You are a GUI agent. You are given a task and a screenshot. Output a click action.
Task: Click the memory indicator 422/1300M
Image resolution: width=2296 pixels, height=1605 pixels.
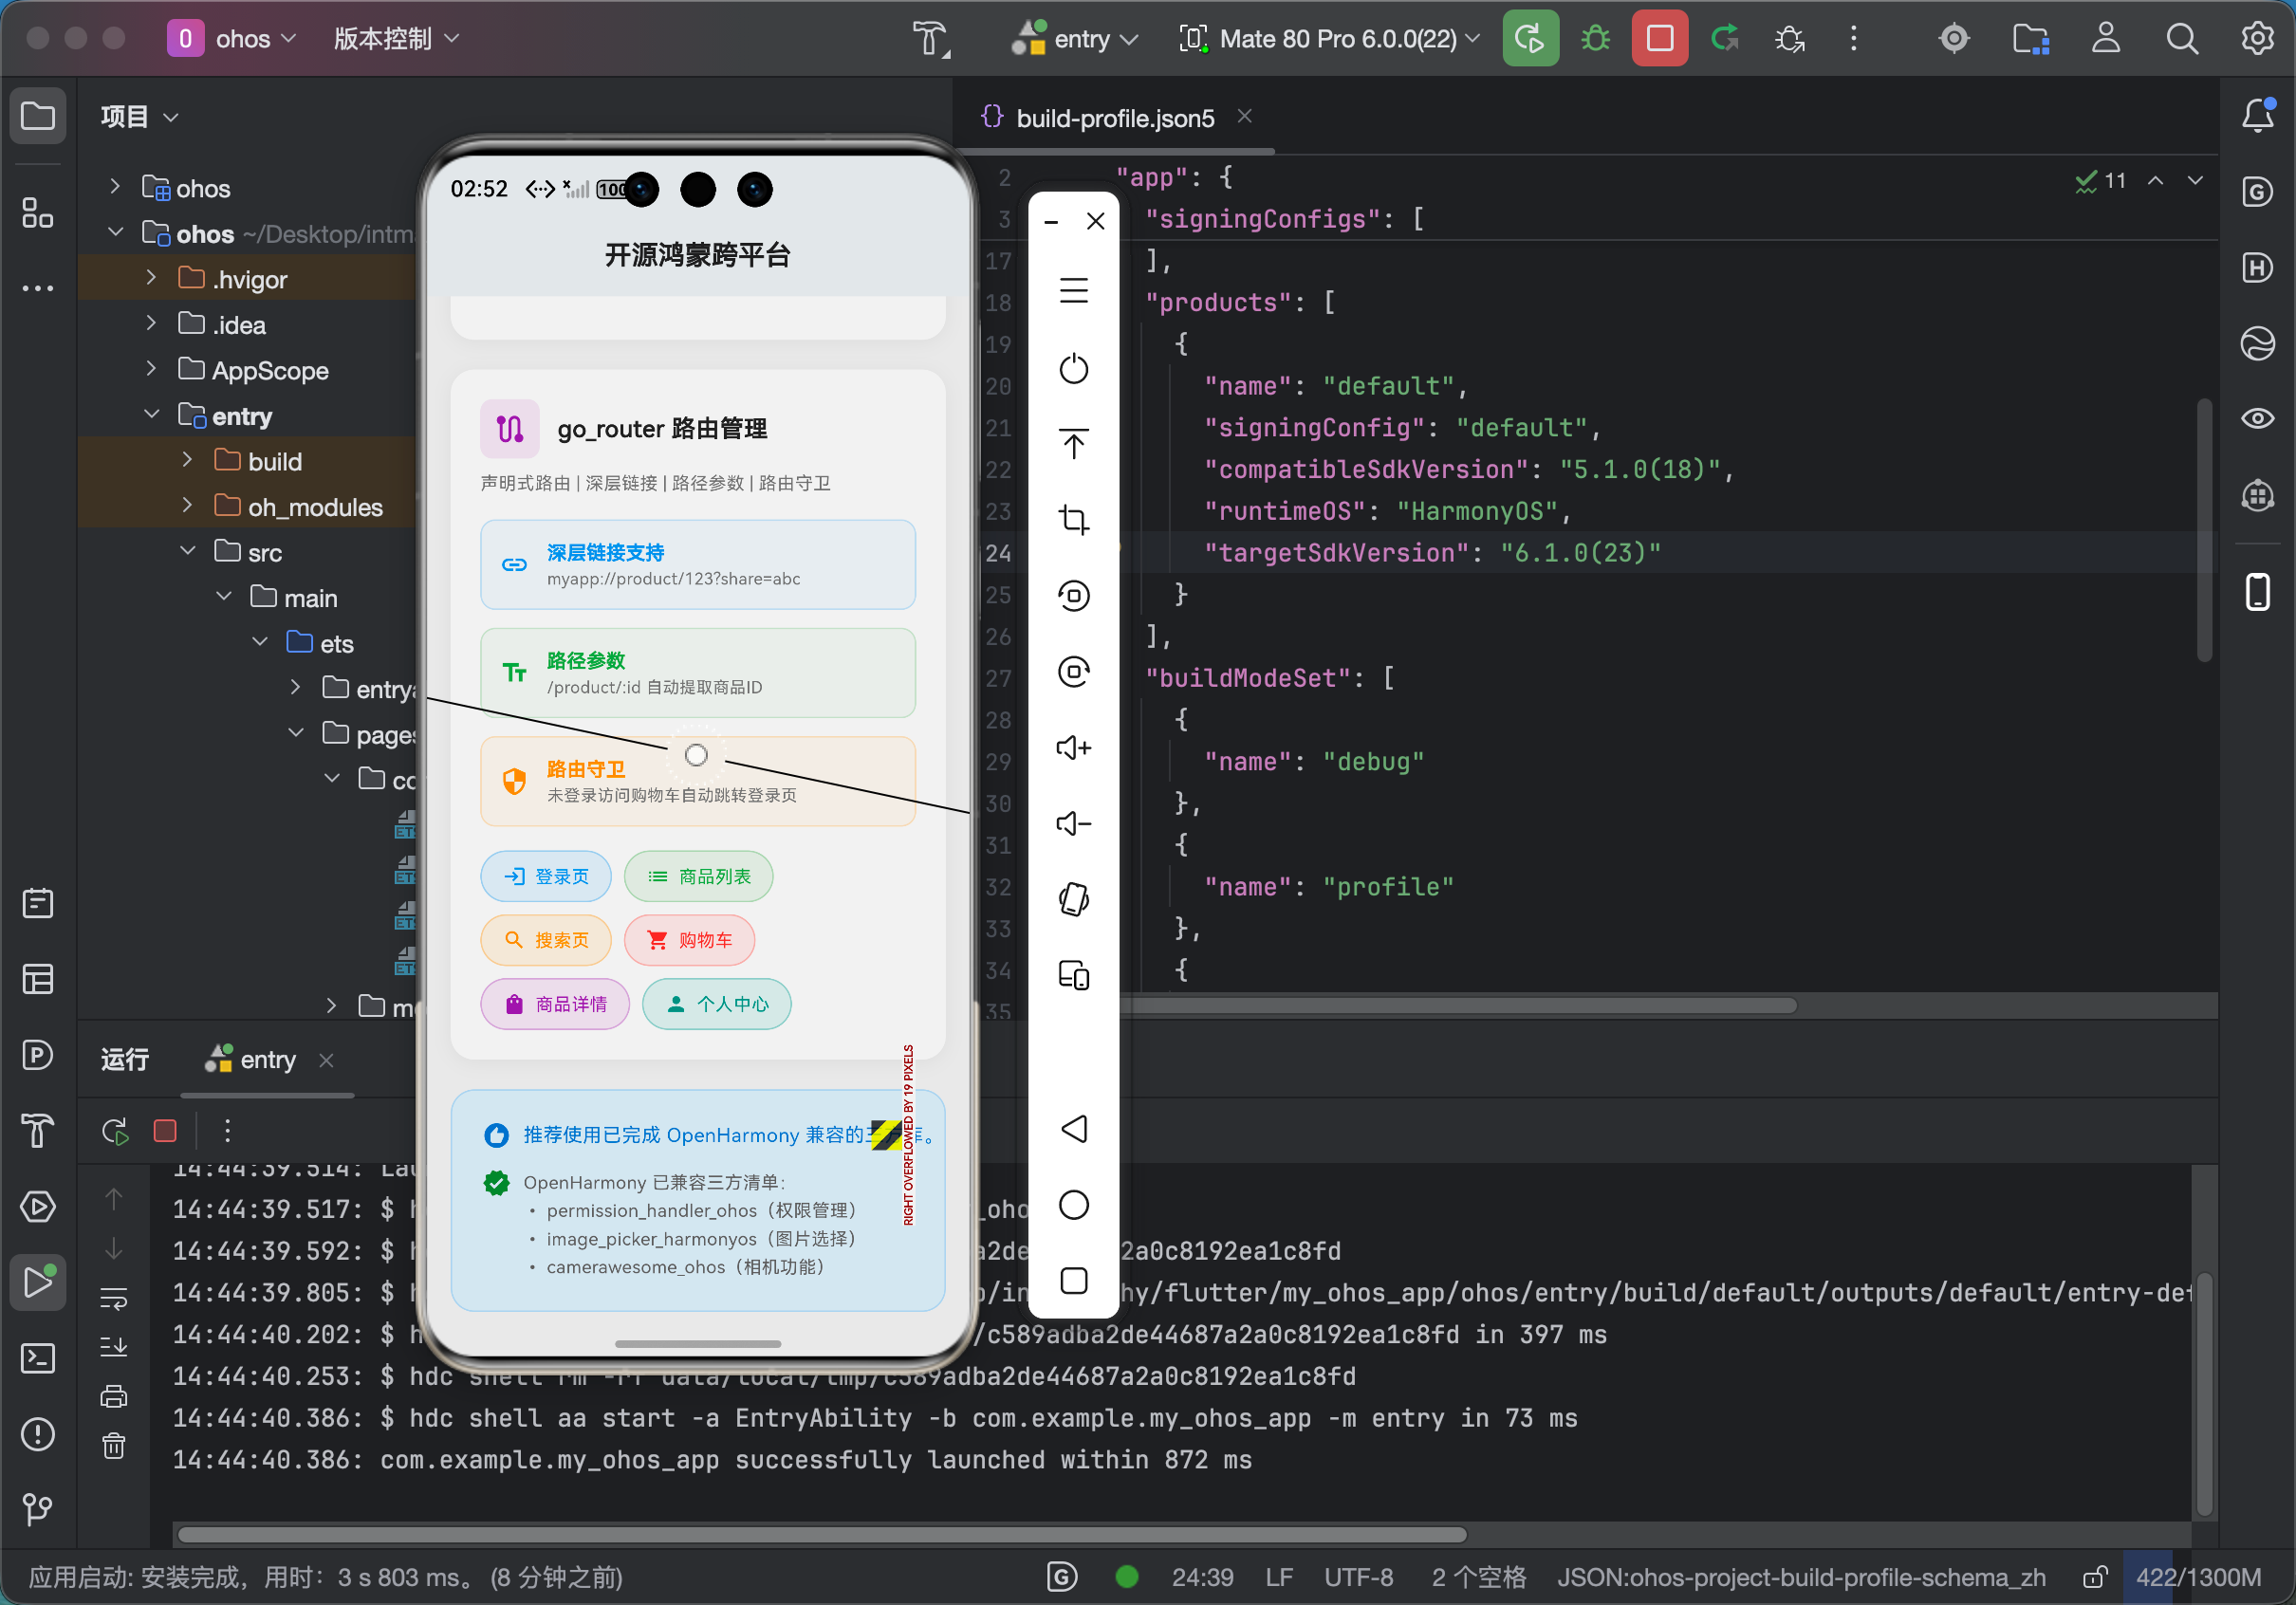[2199, 1577]
